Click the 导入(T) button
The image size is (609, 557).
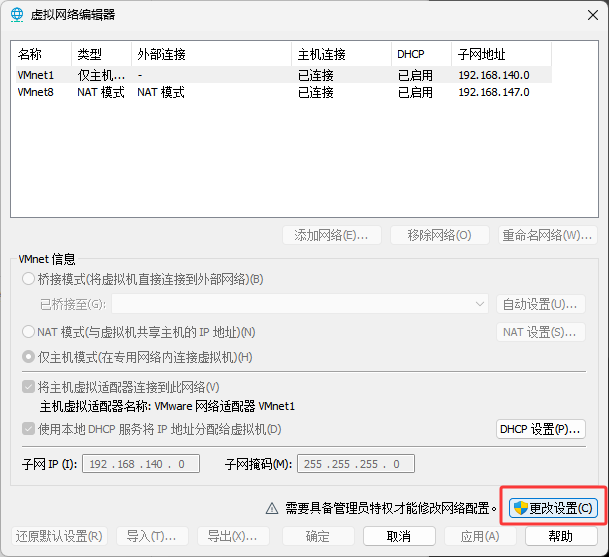pos(152,536)
